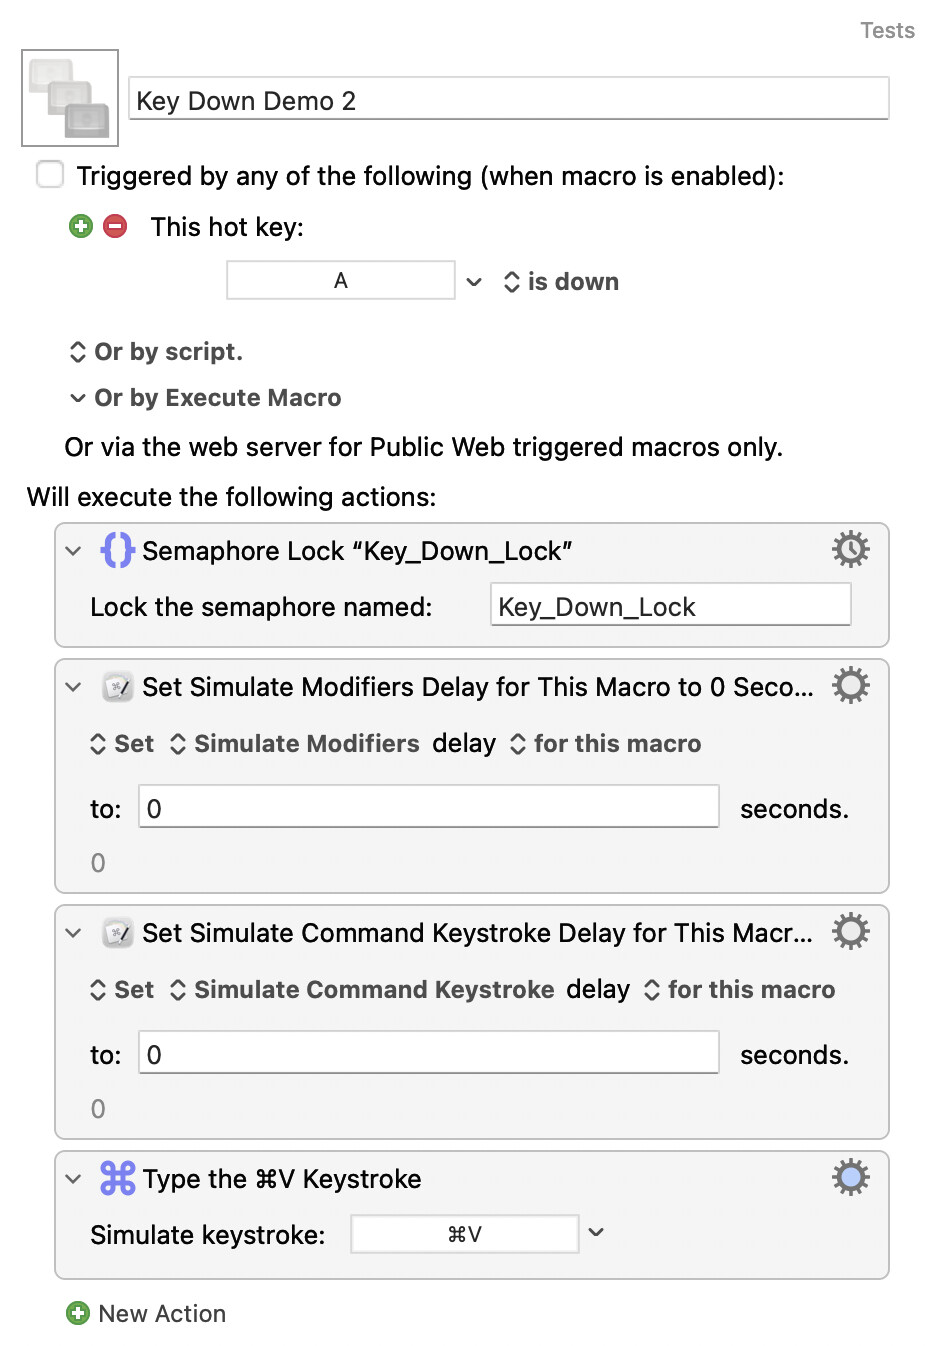Click the command symbol keystroke action icon
The width and height of the screenshot is (936, 1346).
(117, 1178)
